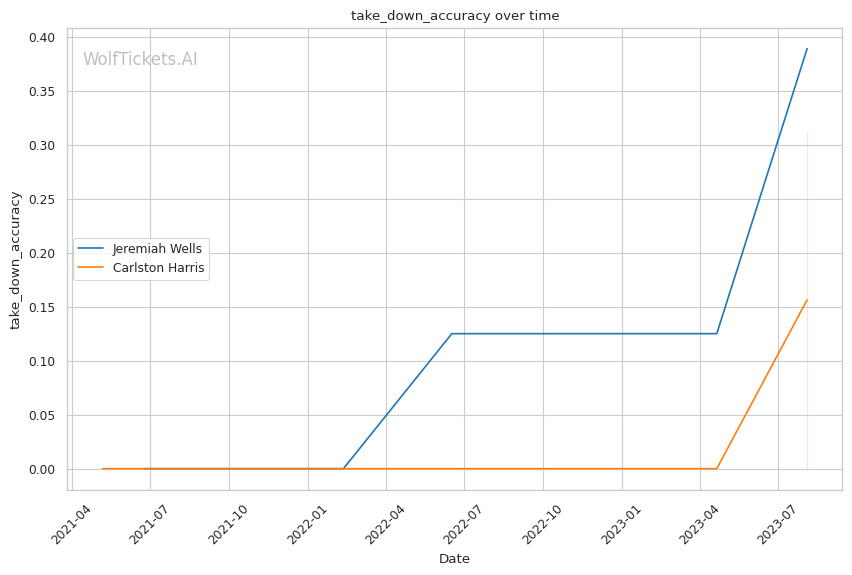Click the 2023-01 date tick label

pyautogui.click(x=622, y=522)
